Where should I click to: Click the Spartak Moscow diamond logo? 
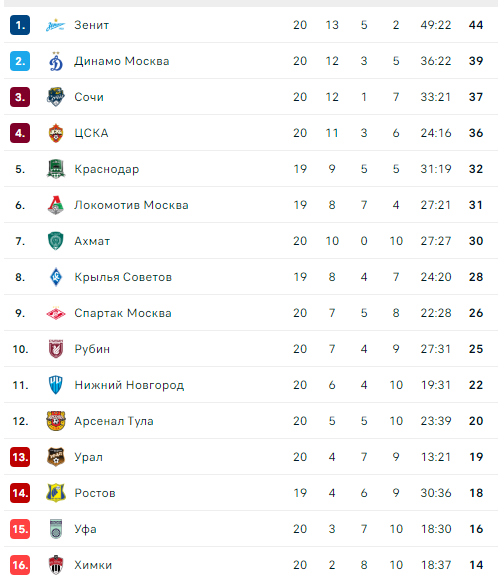pyautogui.click(x=55, y=314)
